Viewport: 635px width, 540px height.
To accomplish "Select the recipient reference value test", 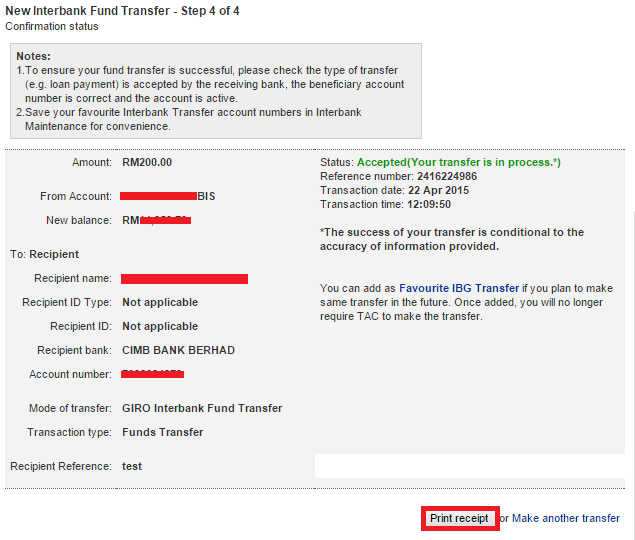I will tap(132, 466).
